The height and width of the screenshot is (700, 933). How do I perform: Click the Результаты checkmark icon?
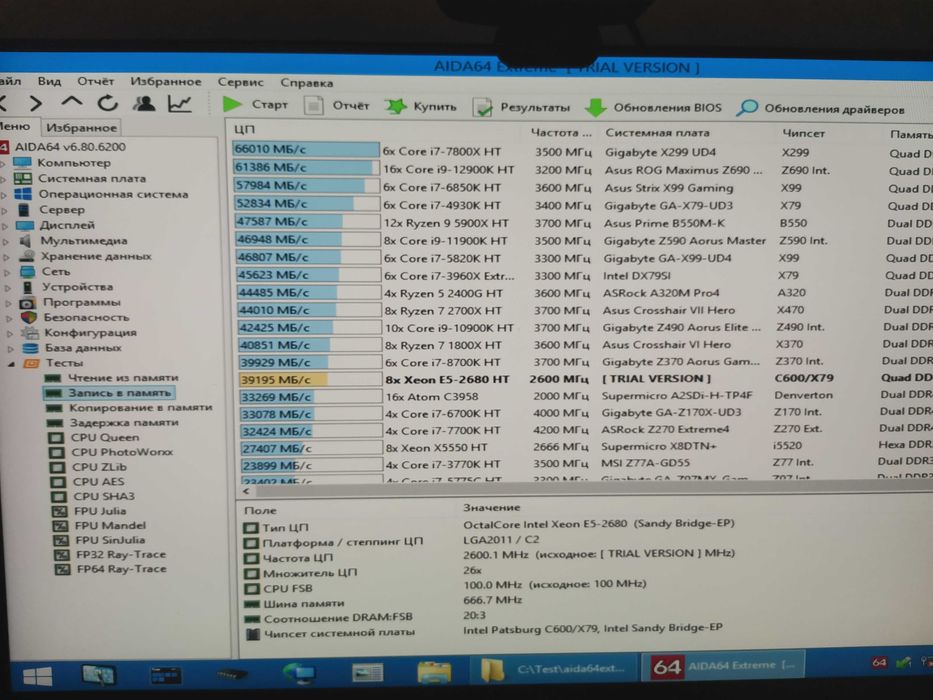point(483,108)
